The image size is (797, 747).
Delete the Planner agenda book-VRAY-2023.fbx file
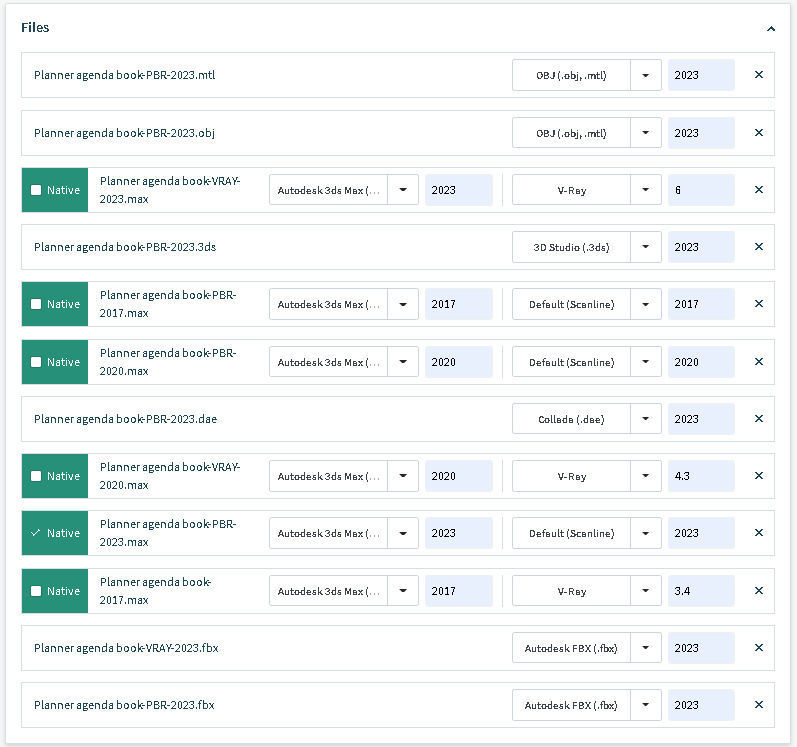point(758,648)
